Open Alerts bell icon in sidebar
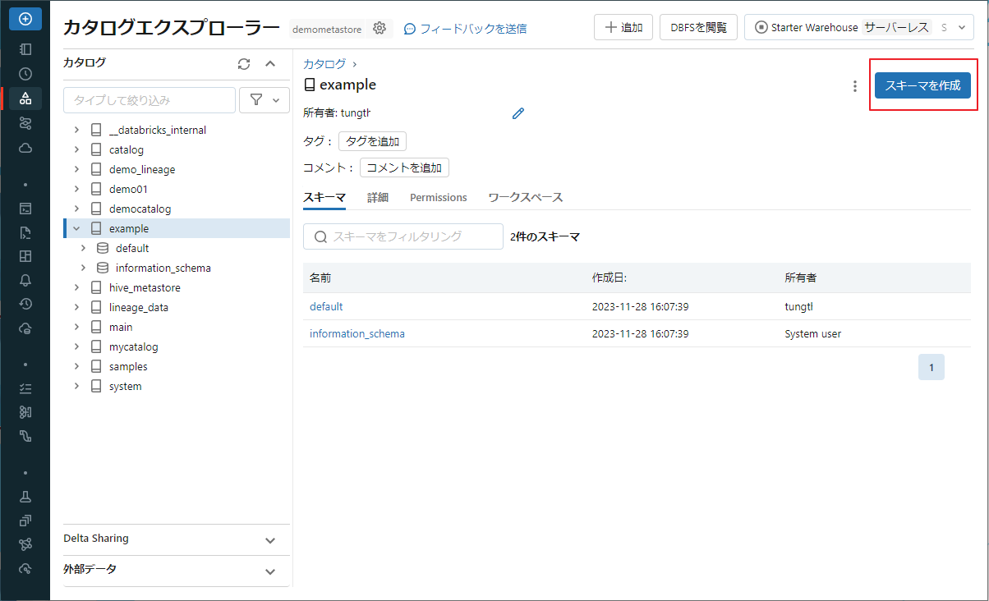 (25, 281)
